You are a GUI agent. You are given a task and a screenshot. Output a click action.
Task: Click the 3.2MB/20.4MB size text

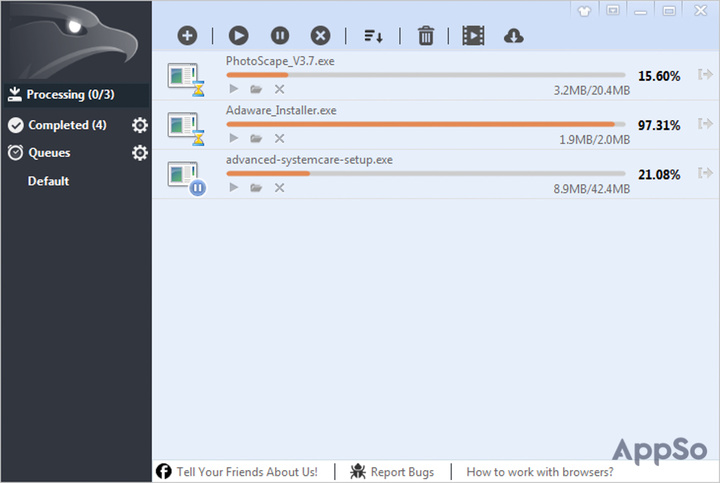click(x=591, y=90)
